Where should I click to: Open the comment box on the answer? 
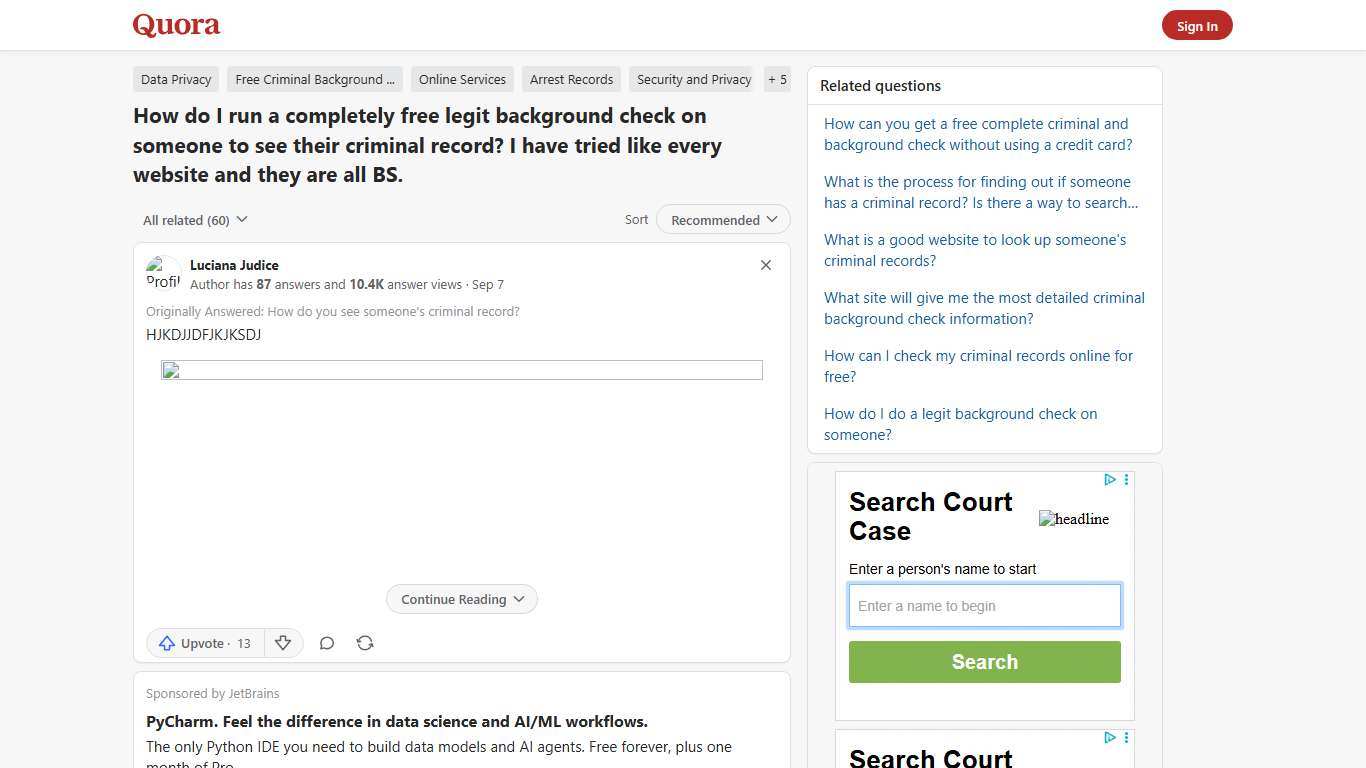[327, 643]
